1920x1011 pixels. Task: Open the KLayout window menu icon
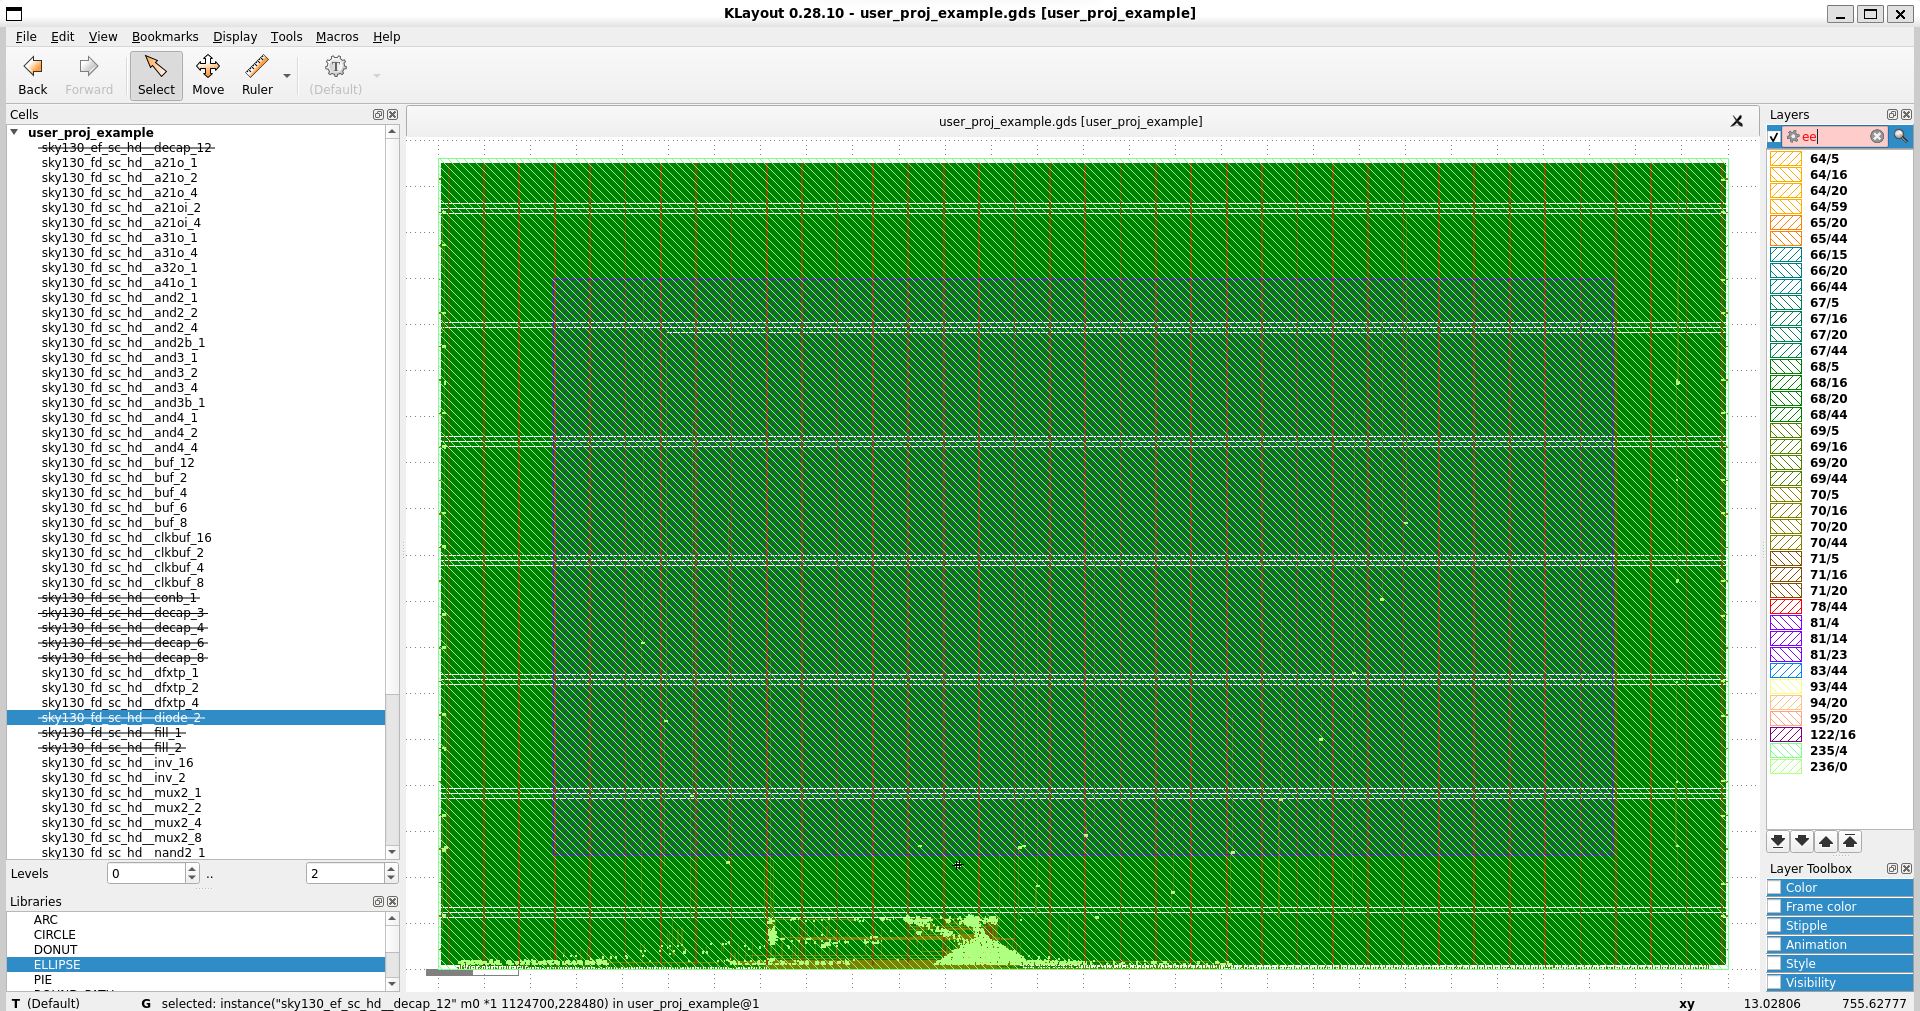[14, 13]
